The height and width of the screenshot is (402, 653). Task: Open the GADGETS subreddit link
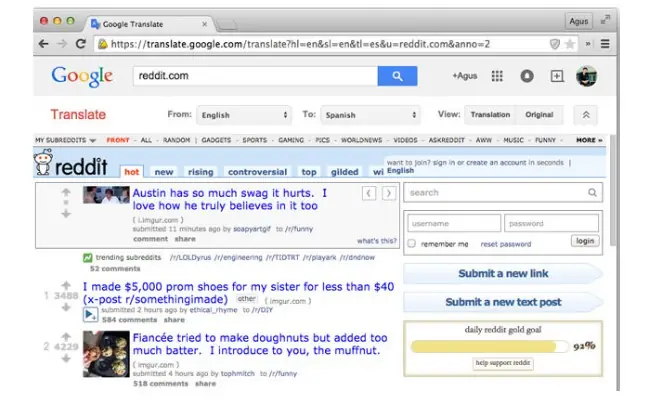pyautogui.click(x=216, y=140)
